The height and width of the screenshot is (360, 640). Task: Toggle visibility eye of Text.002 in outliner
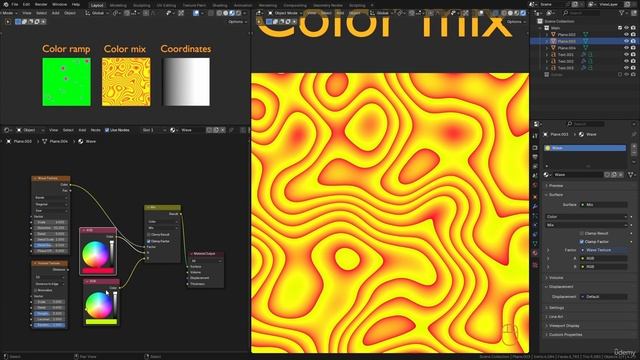627,61
